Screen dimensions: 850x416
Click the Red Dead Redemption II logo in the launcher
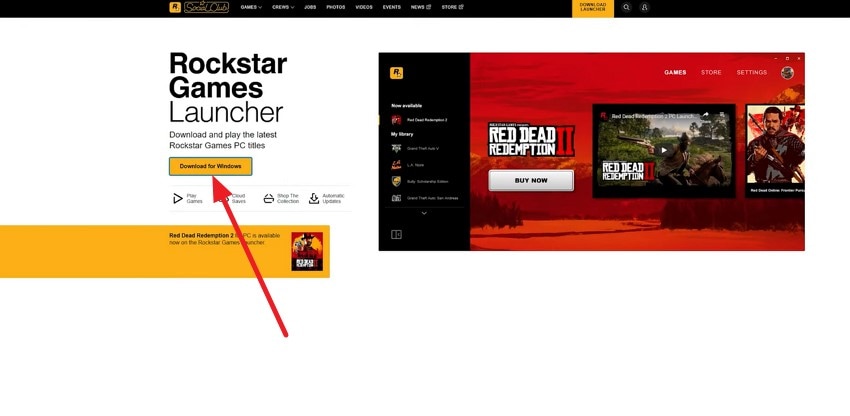[531, 140]
